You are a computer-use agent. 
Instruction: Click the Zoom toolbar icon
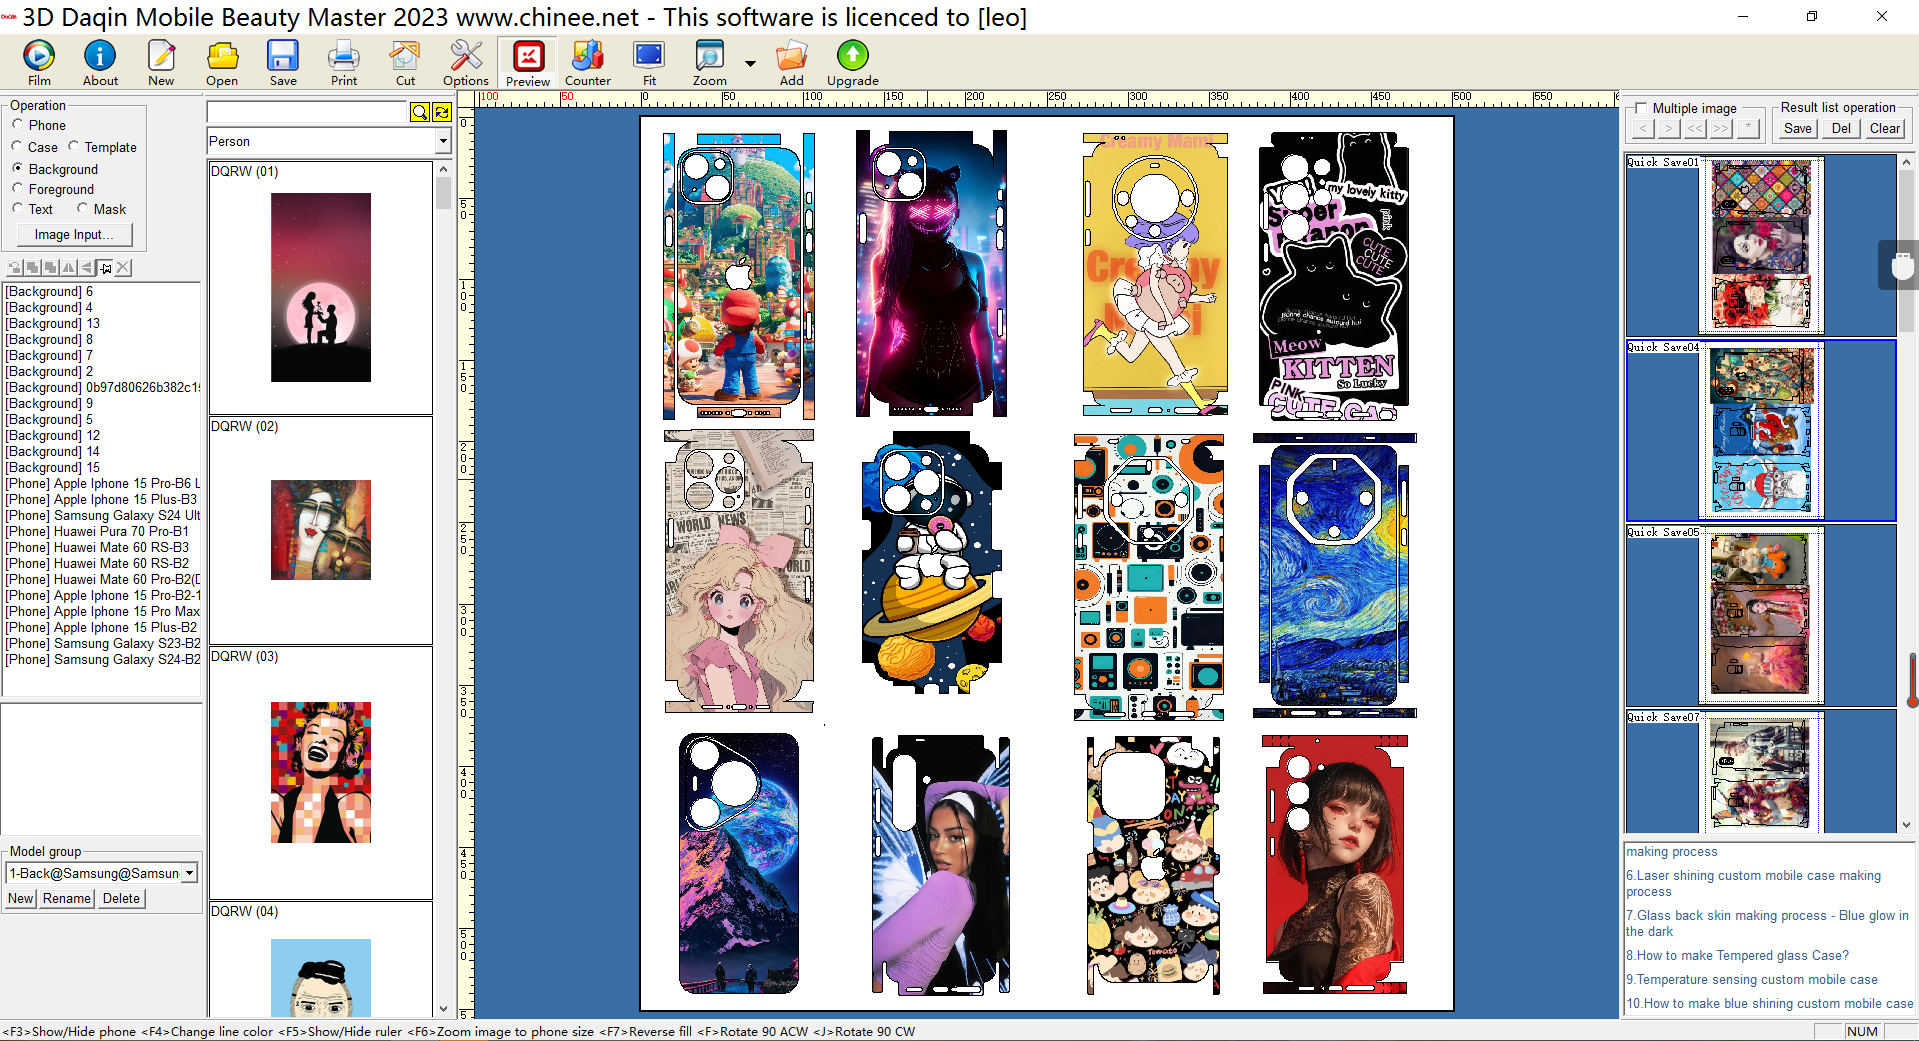click(710, 63)
